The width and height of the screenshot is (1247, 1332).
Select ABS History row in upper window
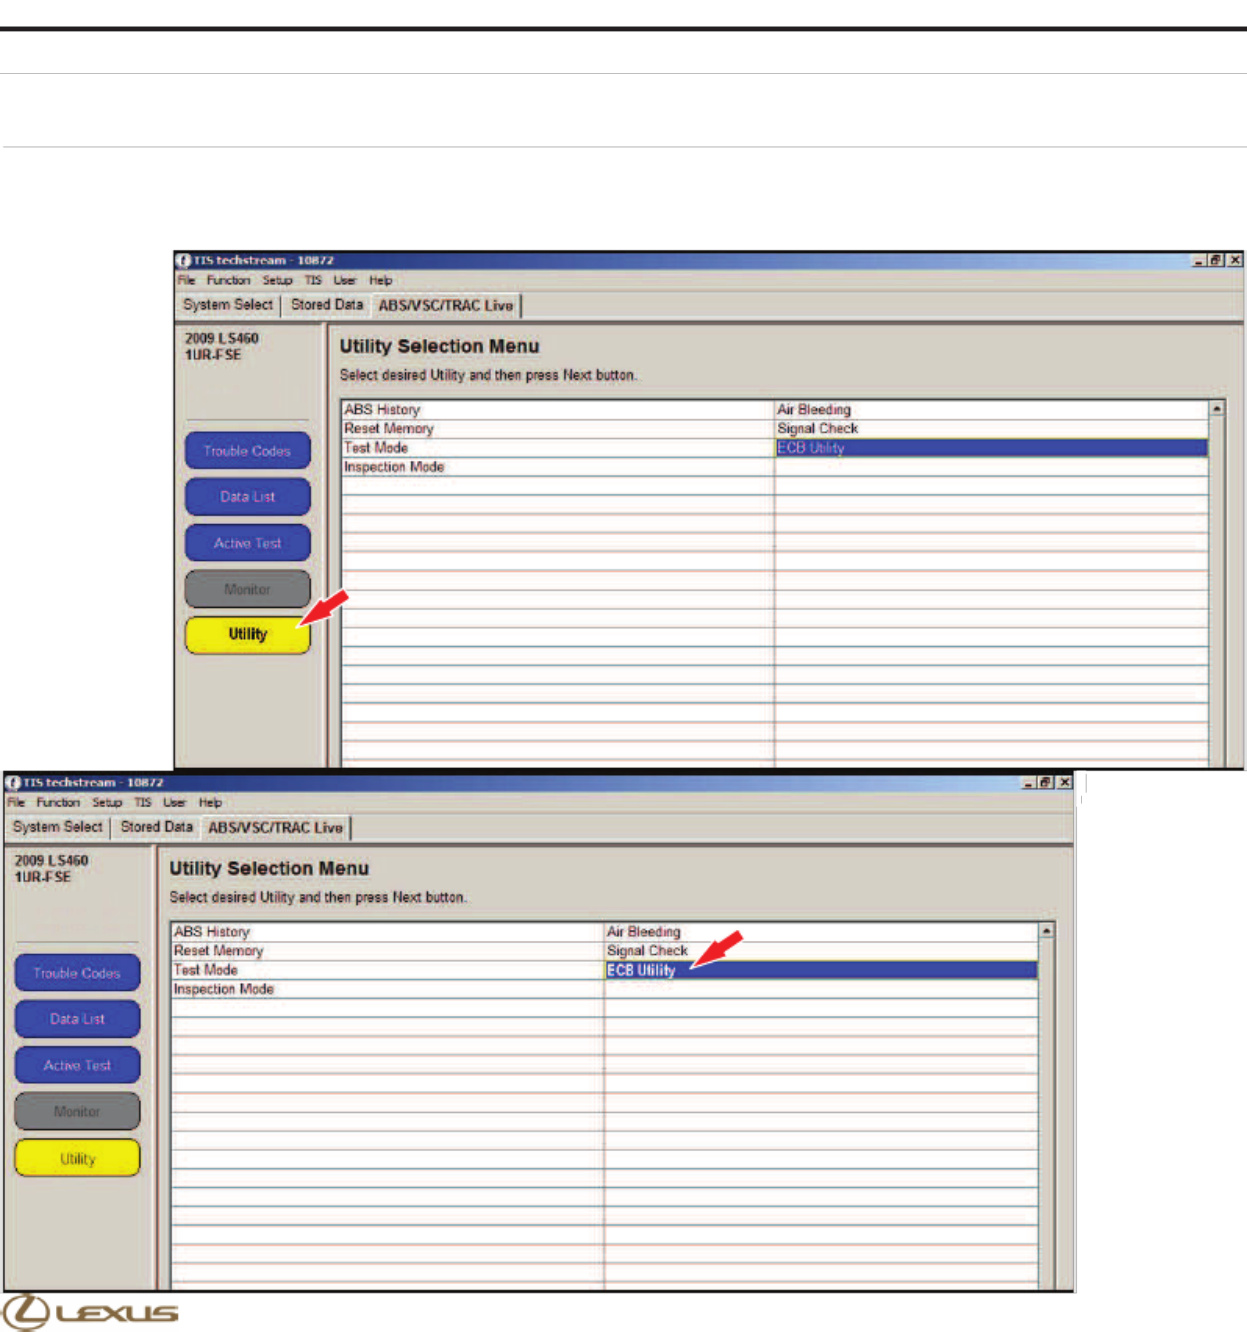[558, 410]
